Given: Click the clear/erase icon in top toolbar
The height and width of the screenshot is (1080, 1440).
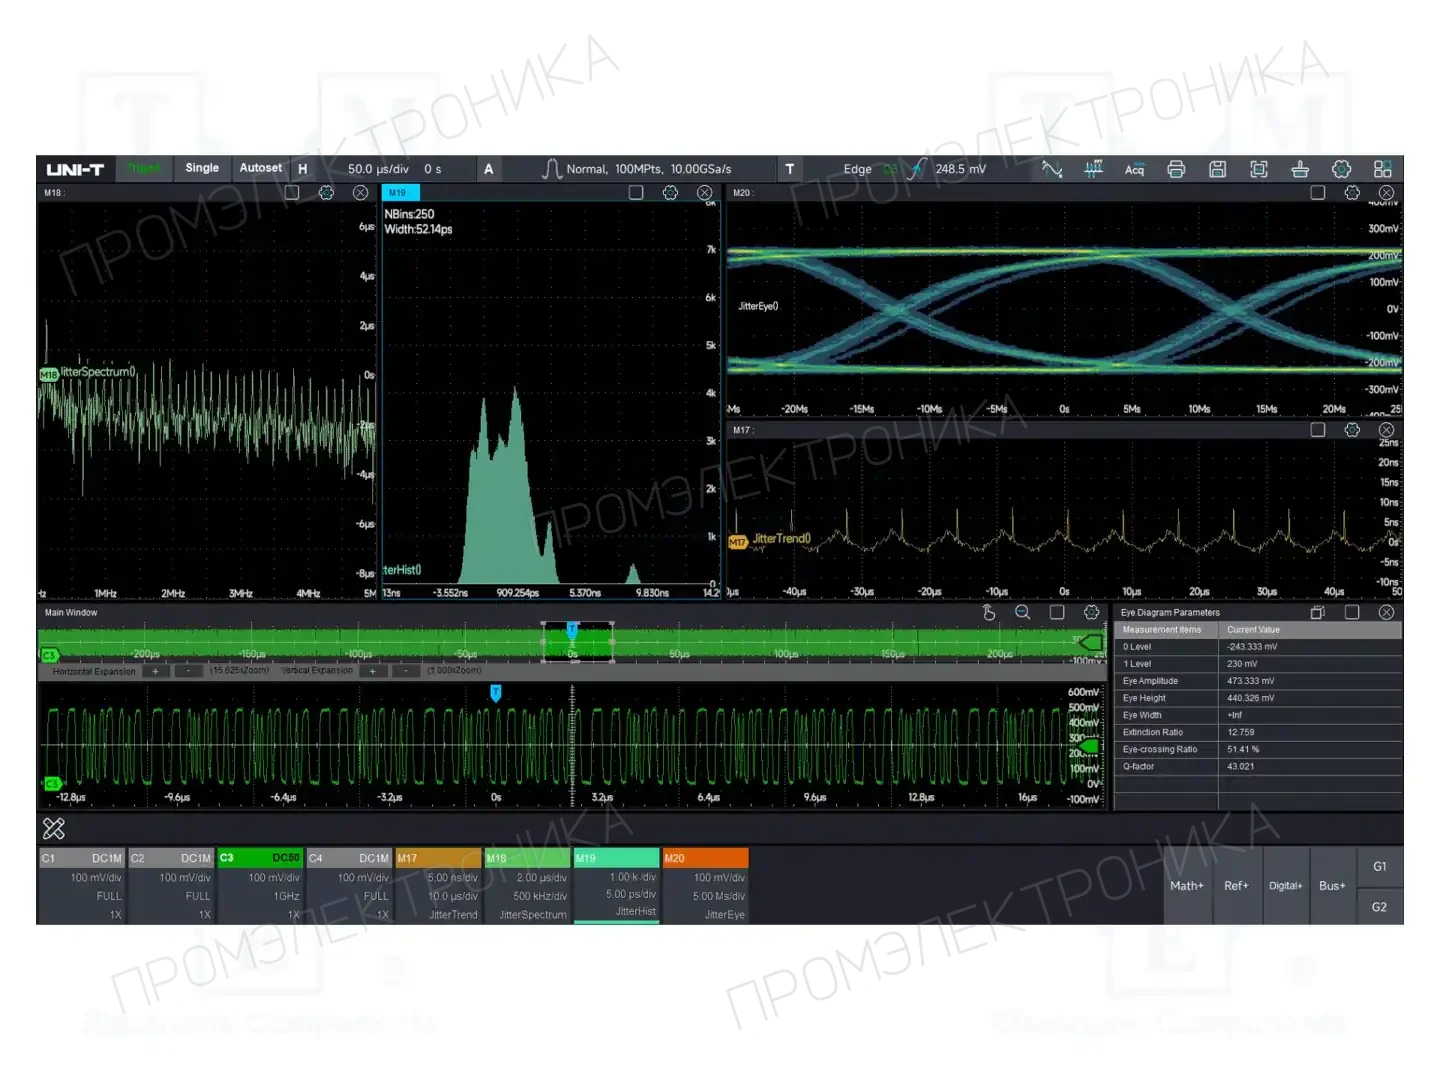Looking at the screenshot, I should pyautogui.click(x=1300, y=169).
